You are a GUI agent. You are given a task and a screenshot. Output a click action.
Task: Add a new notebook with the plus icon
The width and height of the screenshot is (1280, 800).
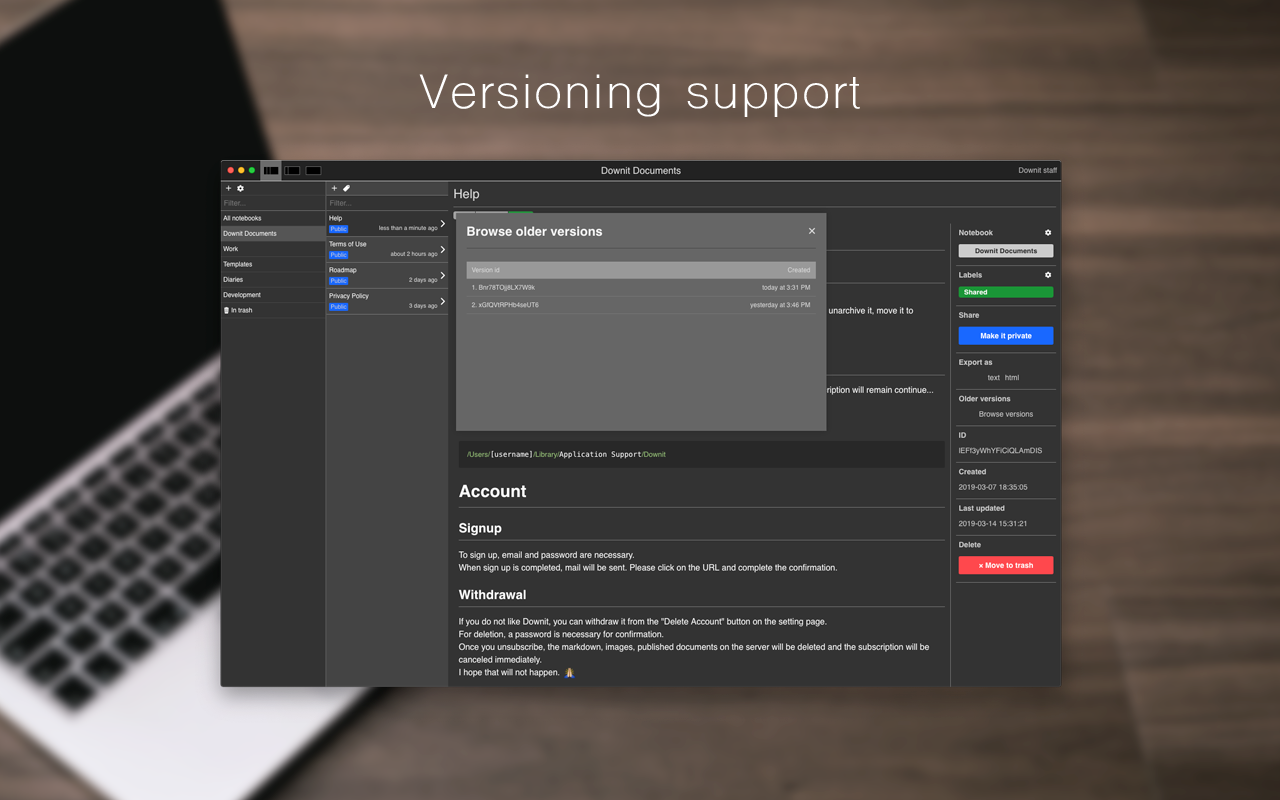(228, 188)
